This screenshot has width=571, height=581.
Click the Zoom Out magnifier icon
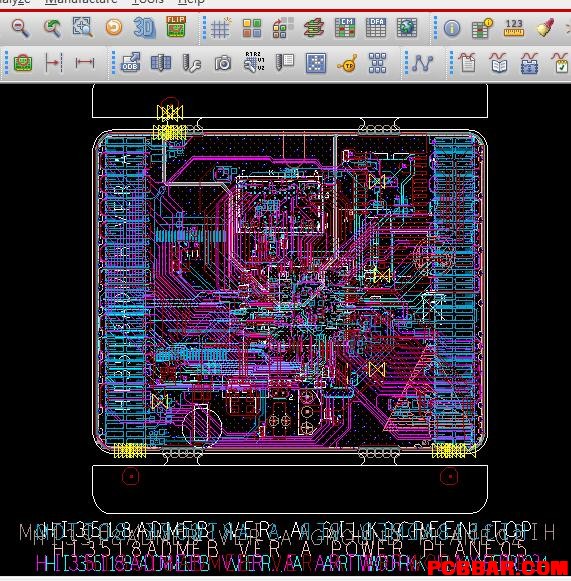point(20,28)
